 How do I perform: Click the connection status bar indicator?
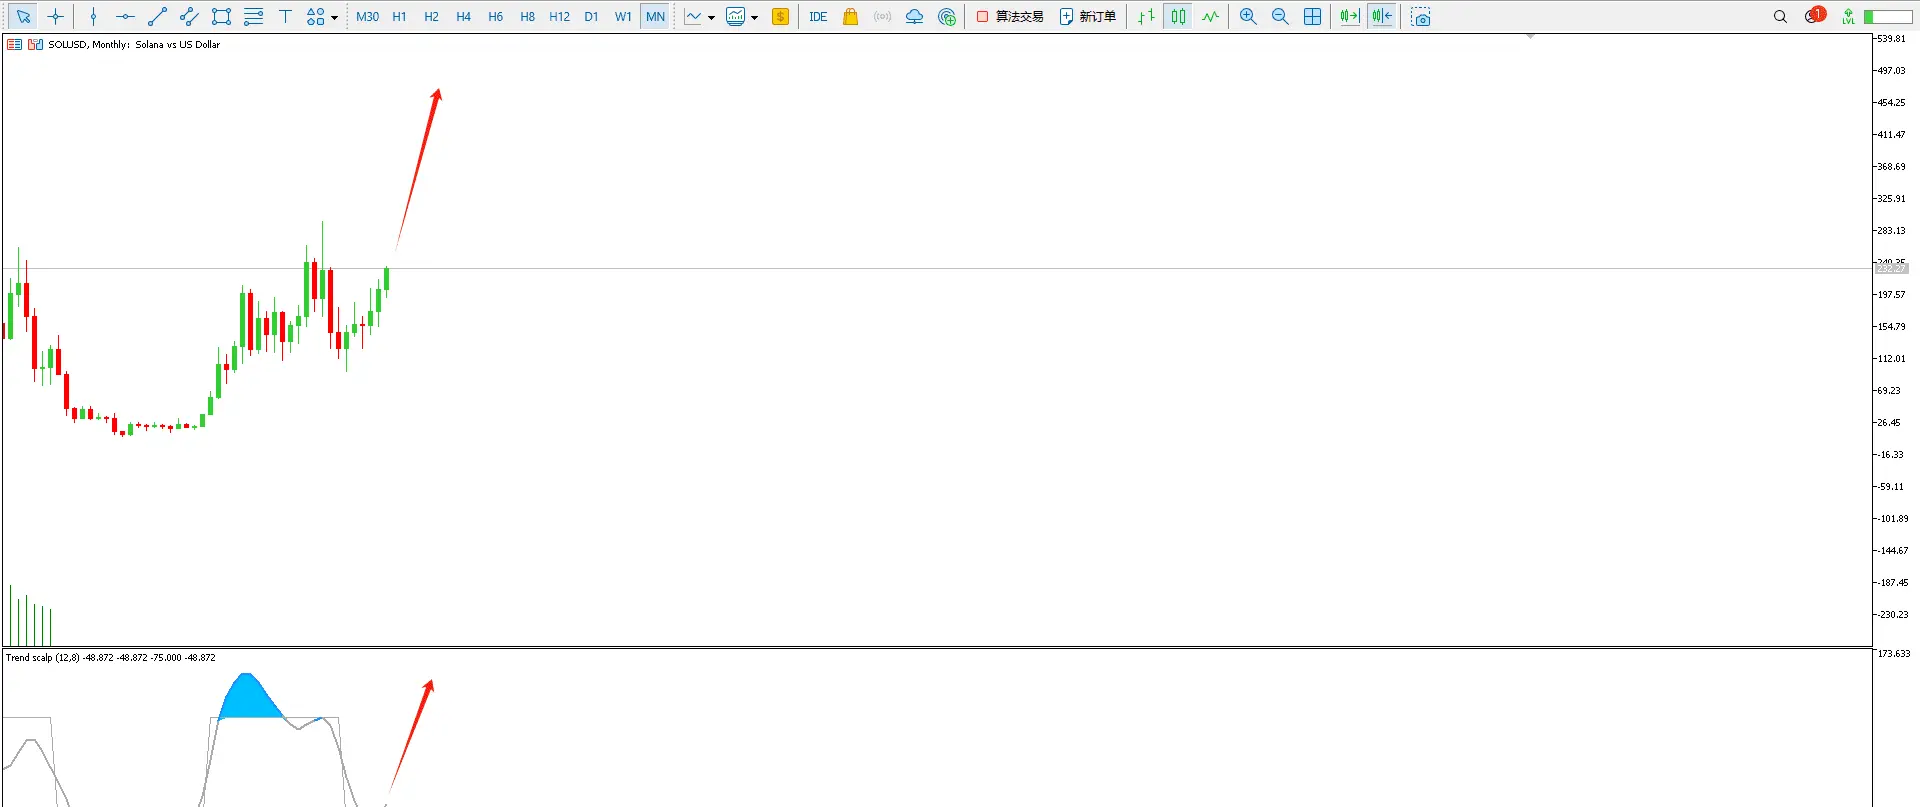1888,16
